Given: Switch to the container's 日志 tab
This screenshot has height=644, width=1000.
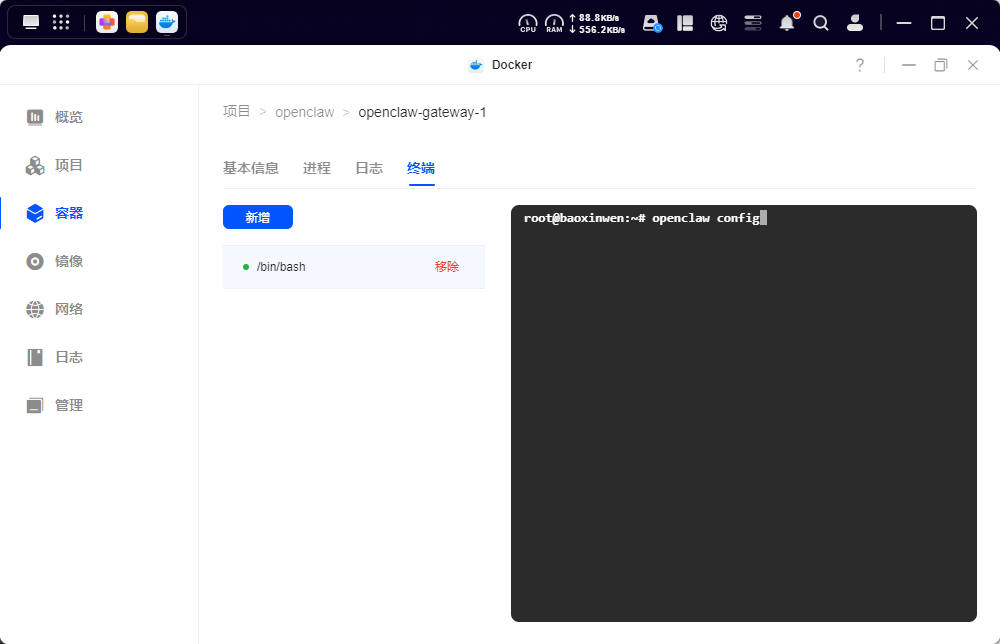Looking at the screenshot, I should coord(368,168).
